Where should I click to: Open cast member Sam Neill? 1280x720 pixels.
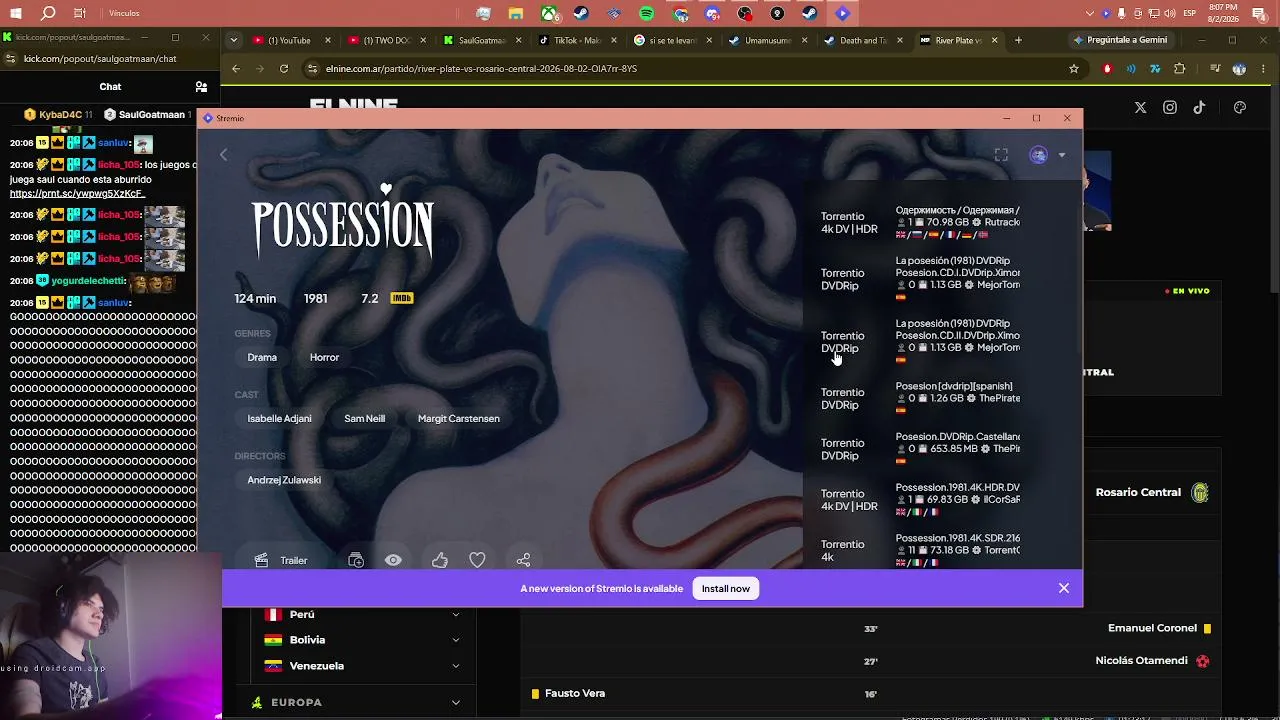click(x=364, y=418)
